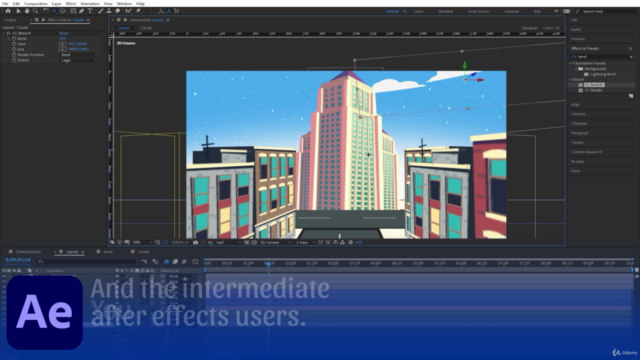Select the Hand tool
Image resolution: width=640 pixels, height=360 pixels.
pos(27,11)
